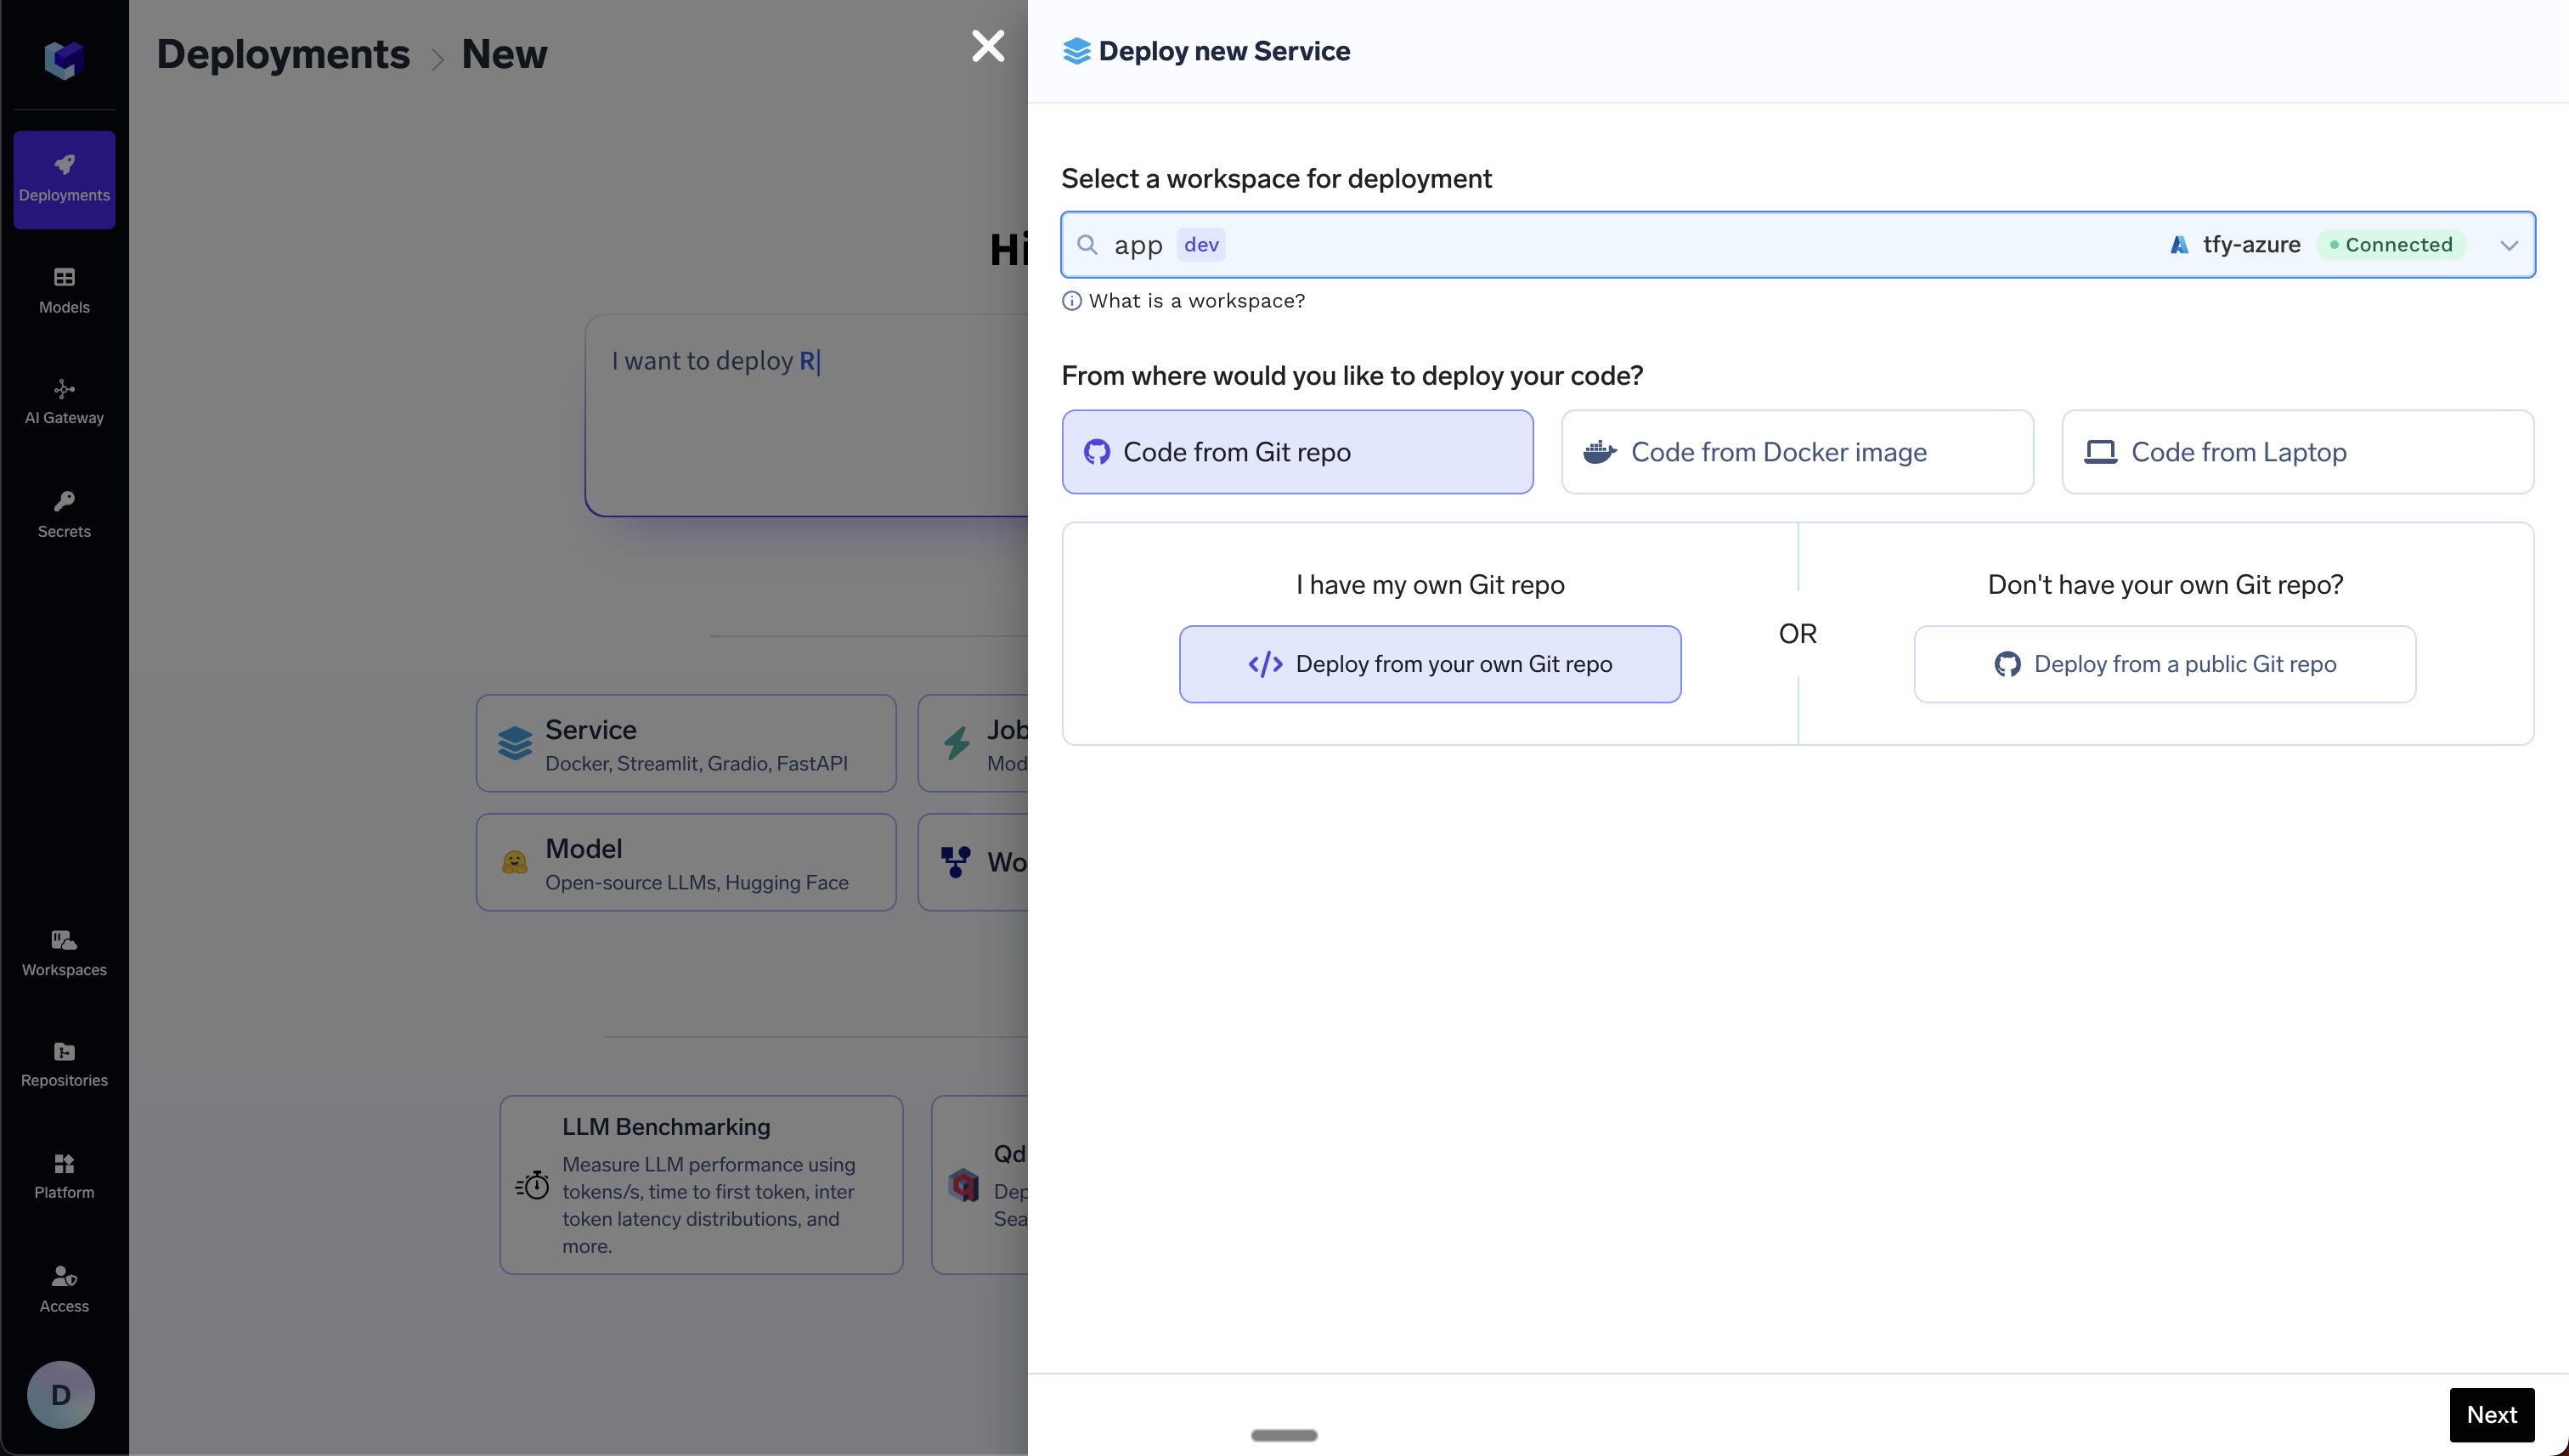Close the Deploy new Service panel

988,45
